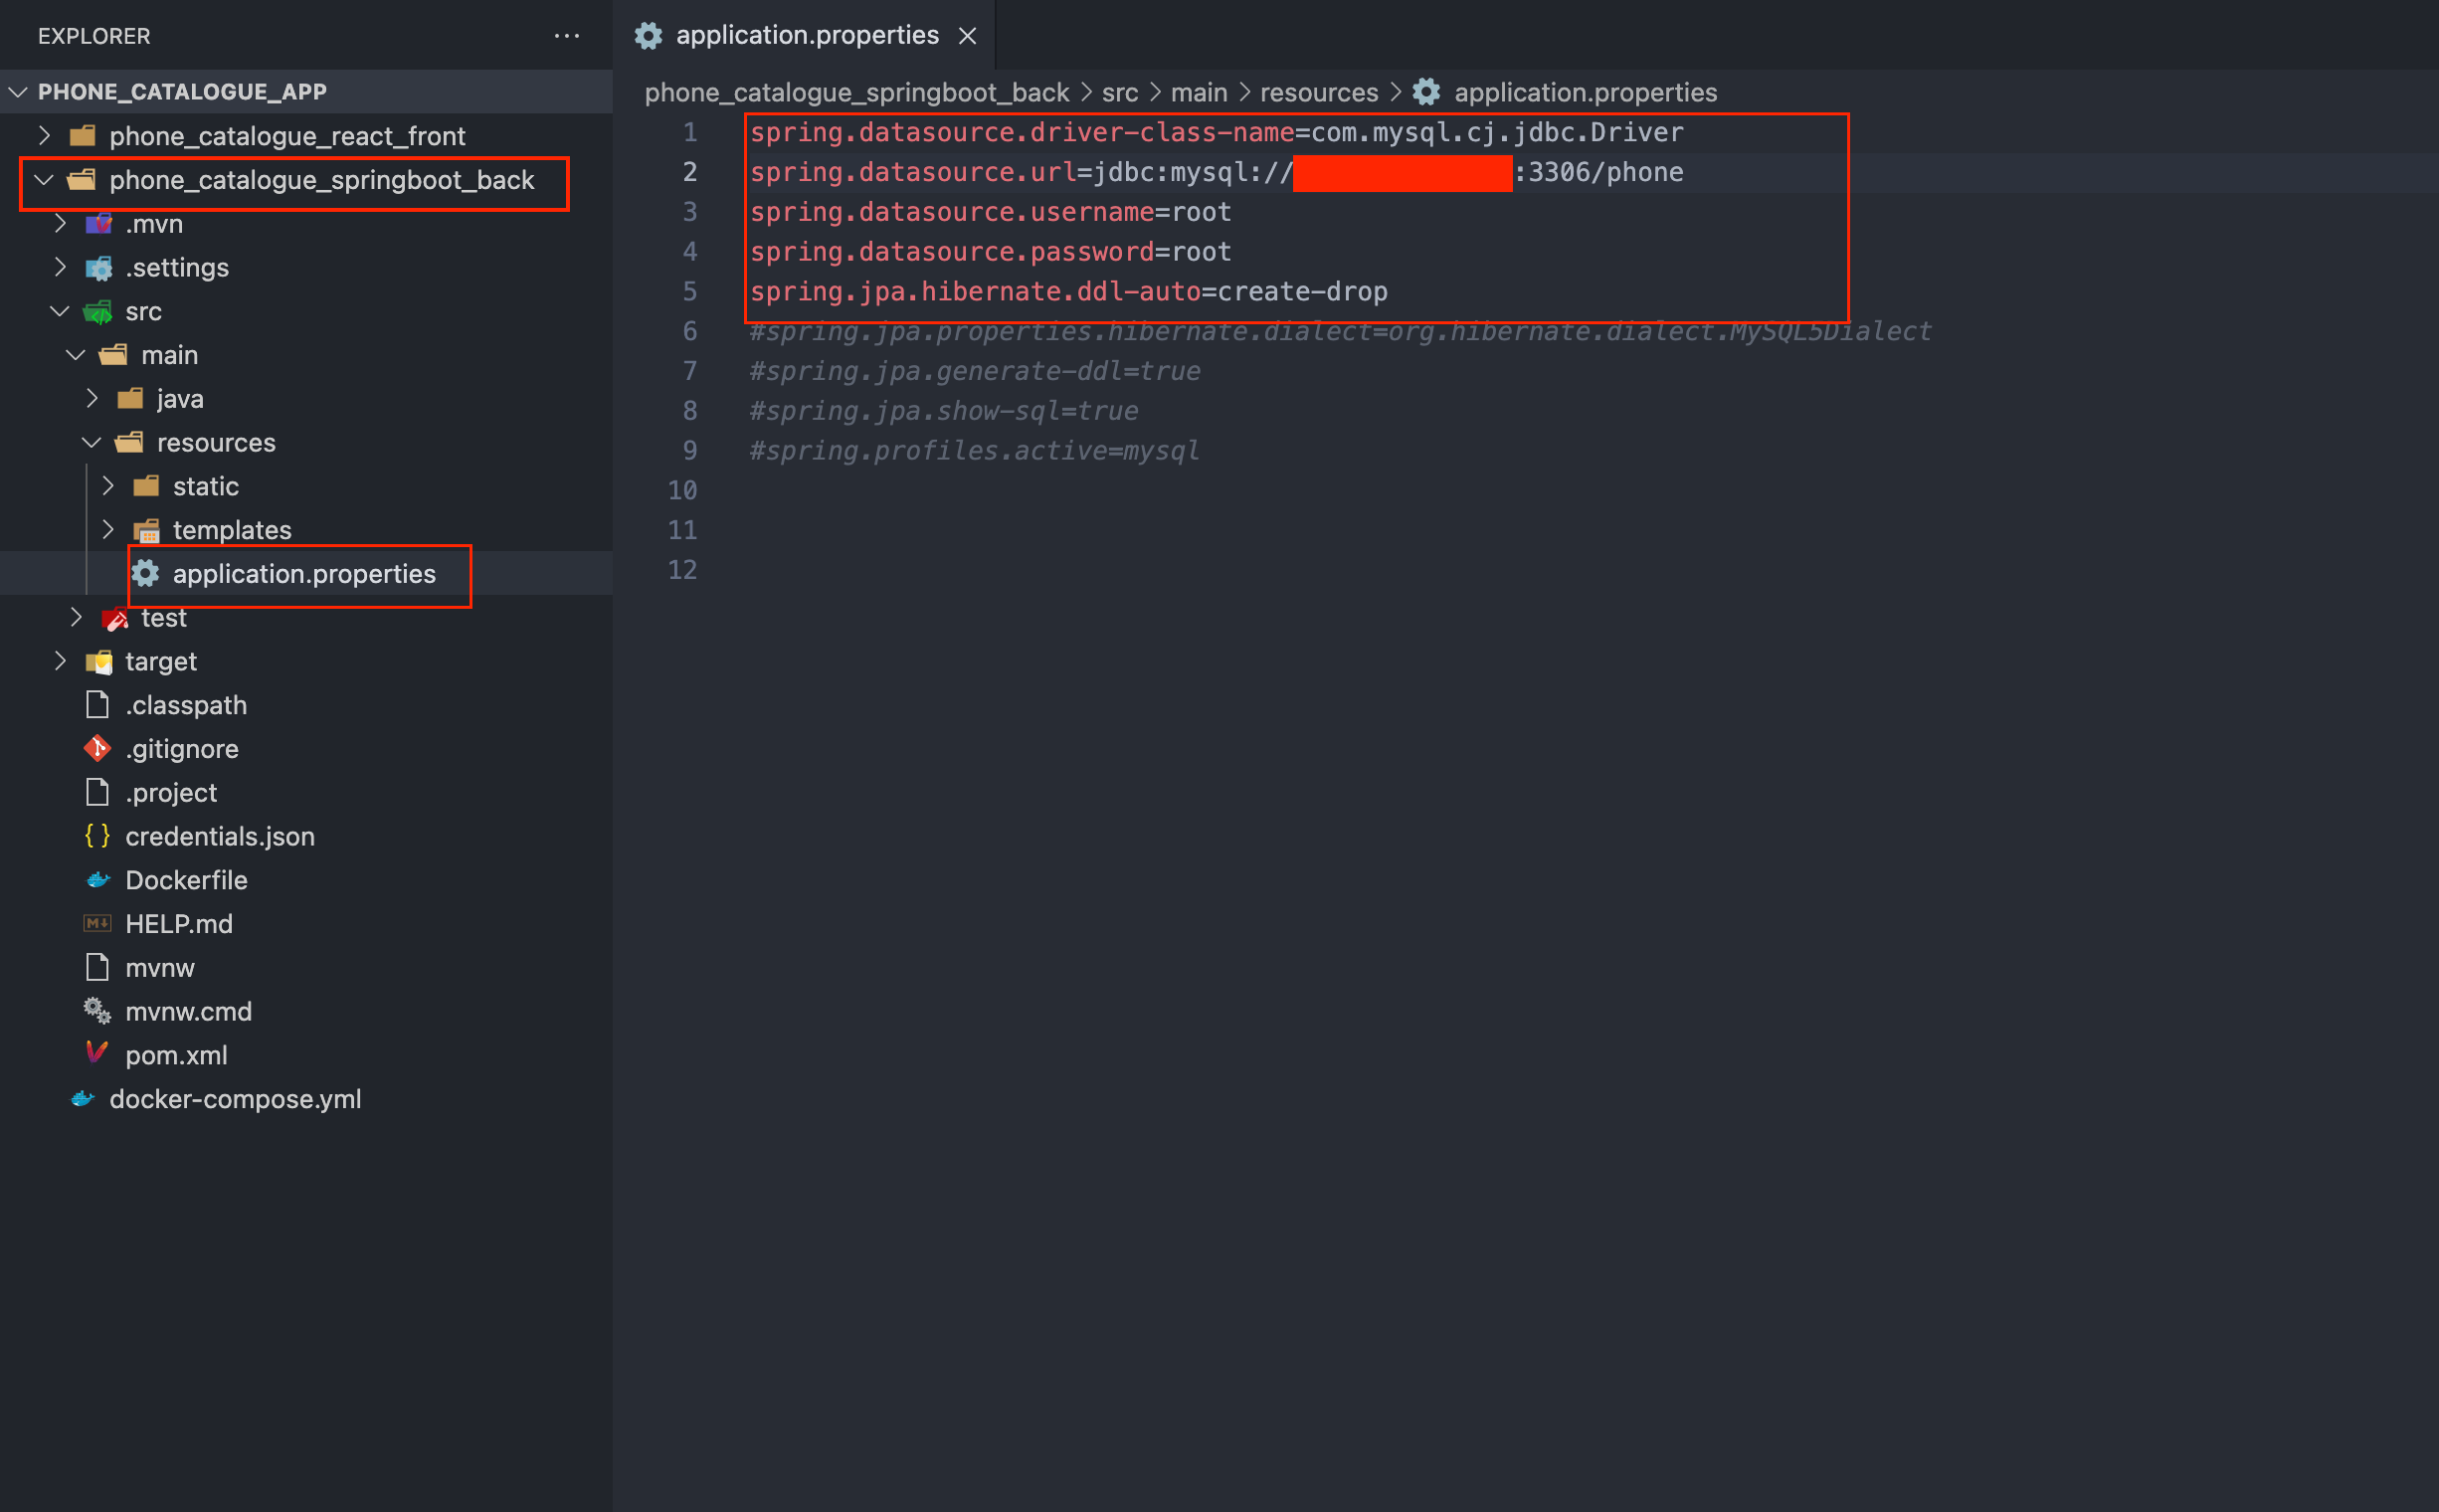Image resolution: width=2439 pixels, height=1512 pixels.
Task: Click the application.properties gear icon in the tree
Action: (146, 573)
